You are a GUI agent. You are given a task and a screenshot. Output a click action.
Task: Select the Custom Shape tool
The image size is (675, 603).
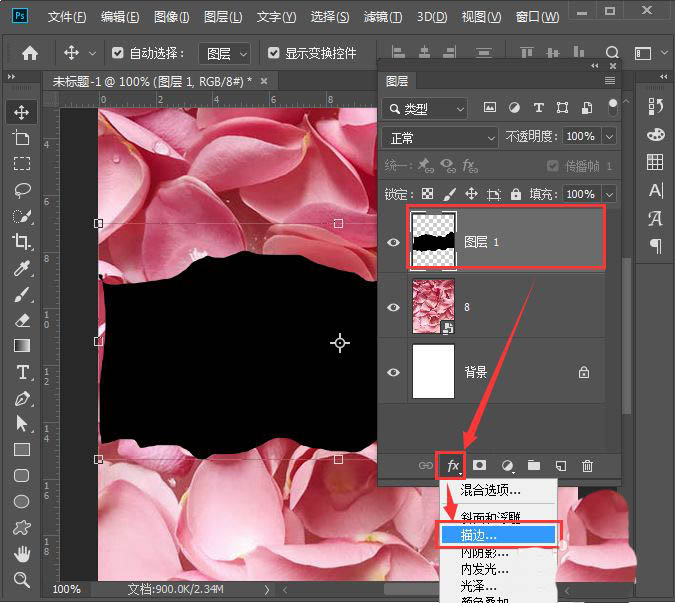point(21,527)
